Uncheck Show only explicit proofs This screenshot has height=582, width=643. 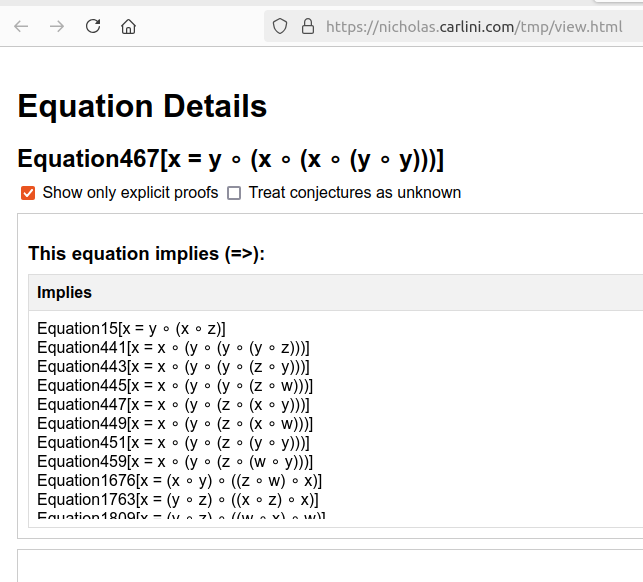[x=28, y=193]
